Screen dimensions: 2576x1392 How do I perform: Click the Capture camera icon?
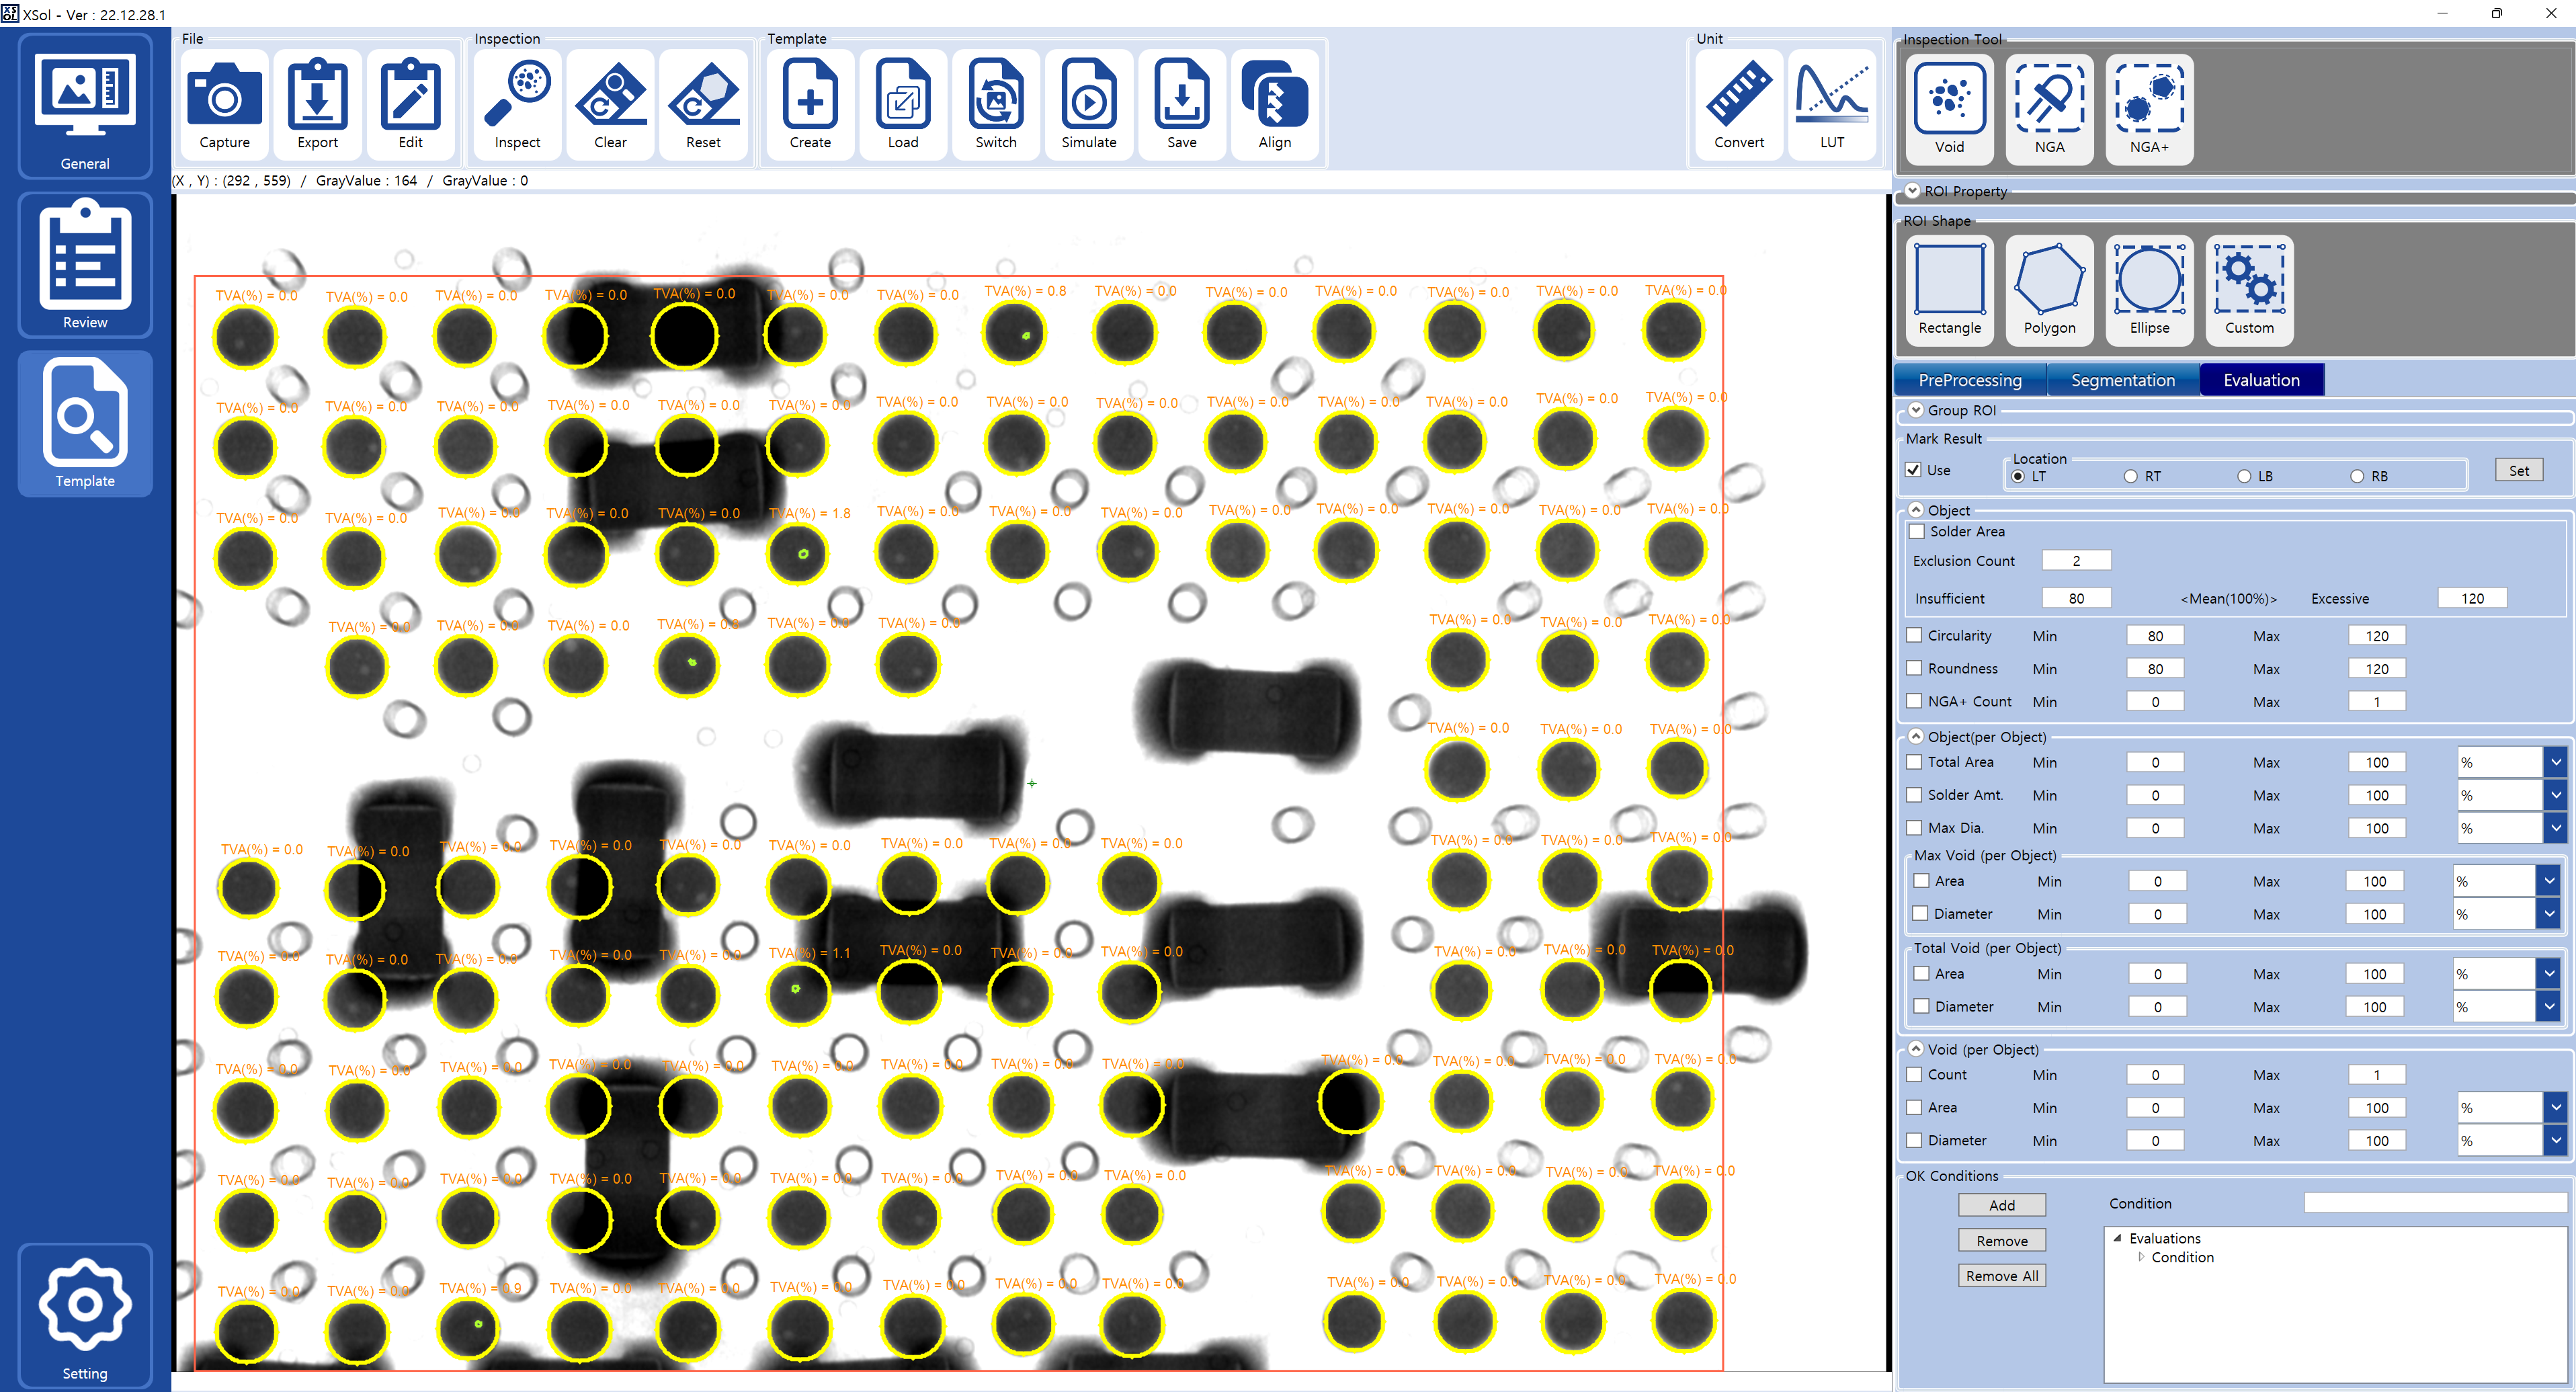[x=224, y=97]
